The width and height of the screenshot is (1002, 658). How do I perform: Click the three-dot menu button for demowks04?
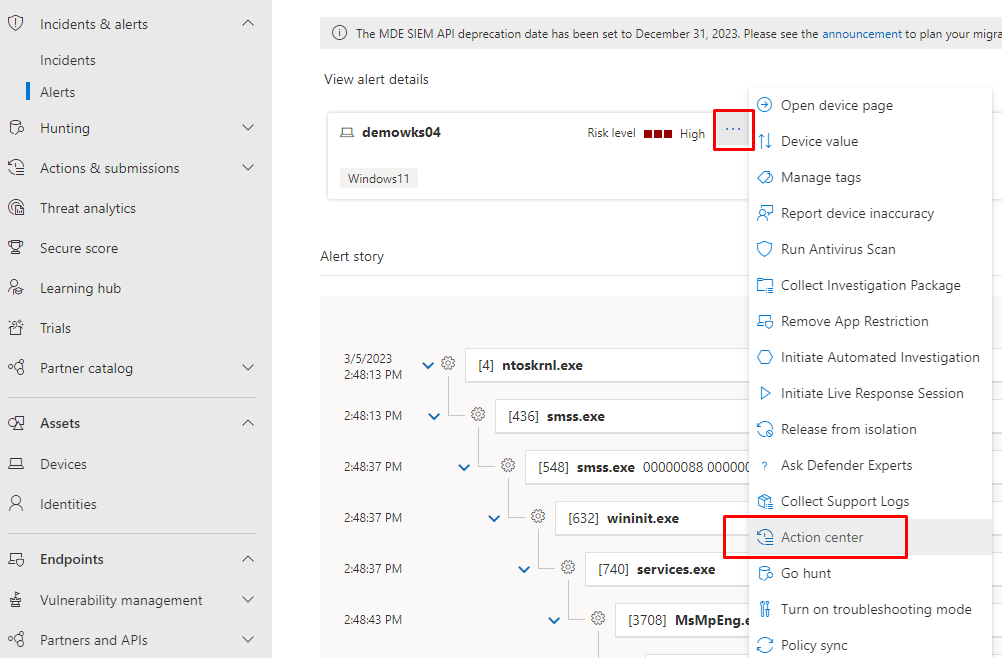tap(733, 130)
